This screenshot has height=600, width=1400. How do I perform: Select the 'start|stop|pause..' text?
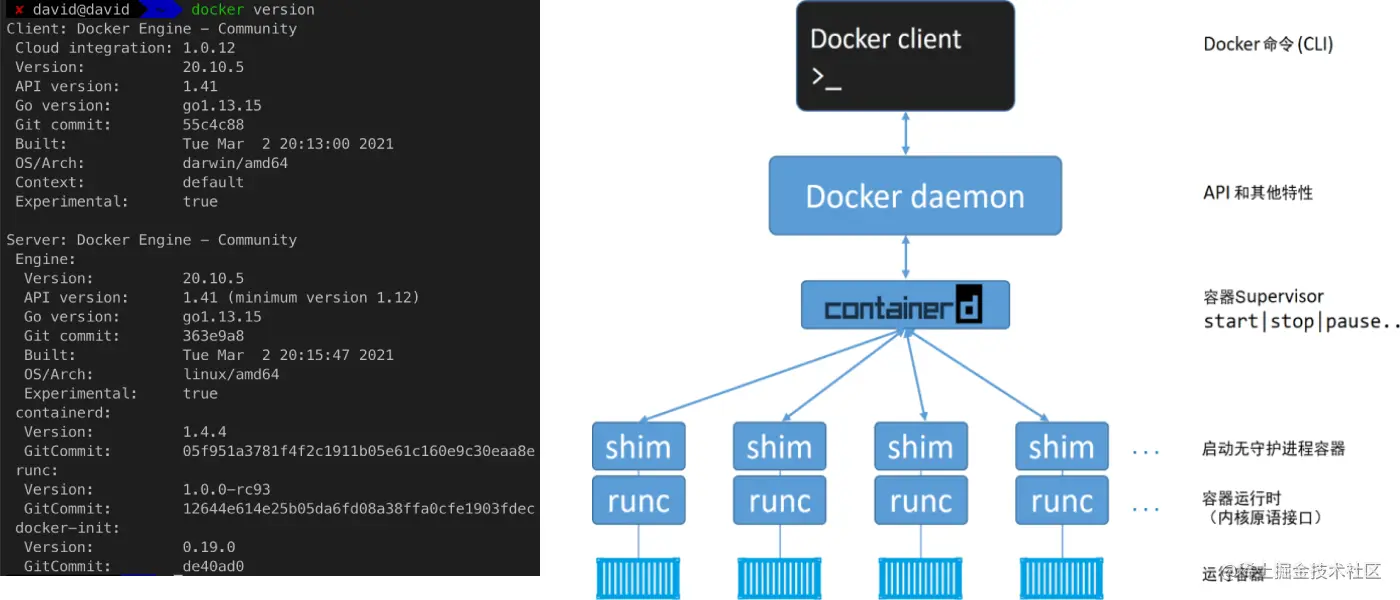pos(1301,322)
